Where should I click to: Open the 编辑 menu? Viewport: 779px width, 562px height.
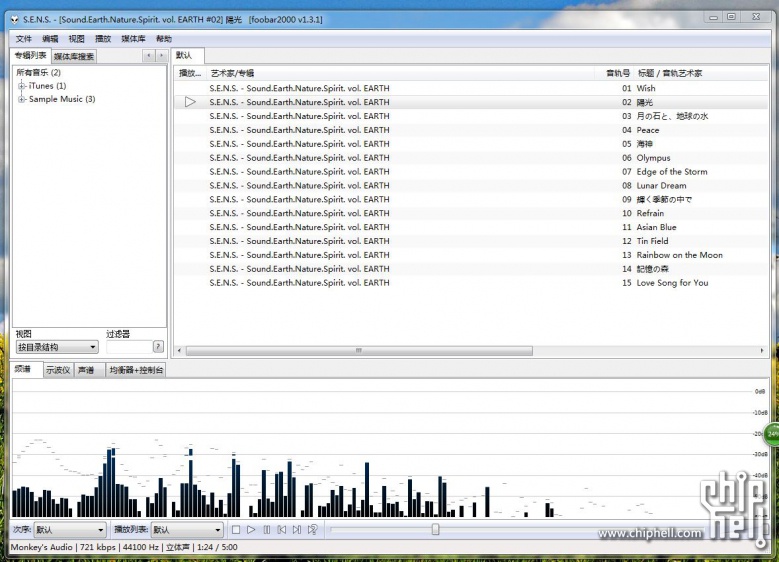[50, 39]
